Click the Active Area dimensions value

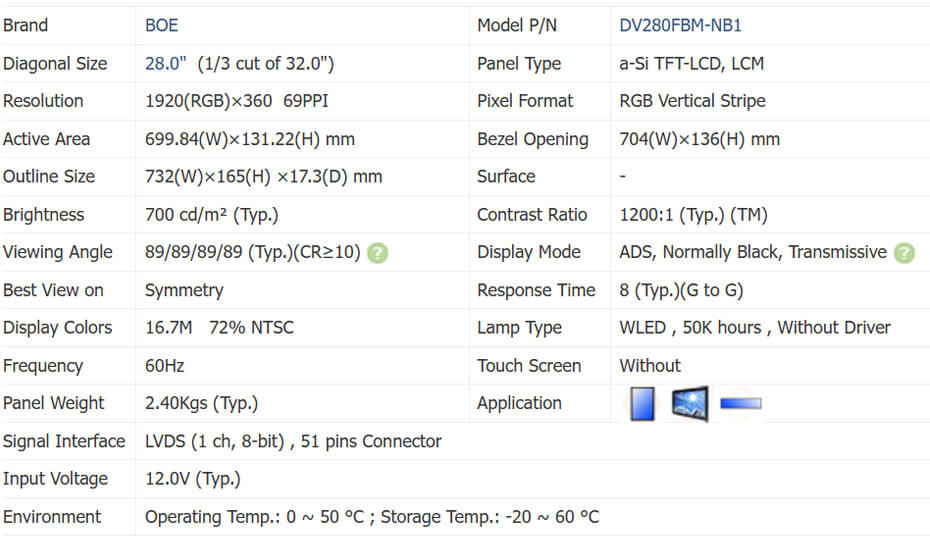250,139
